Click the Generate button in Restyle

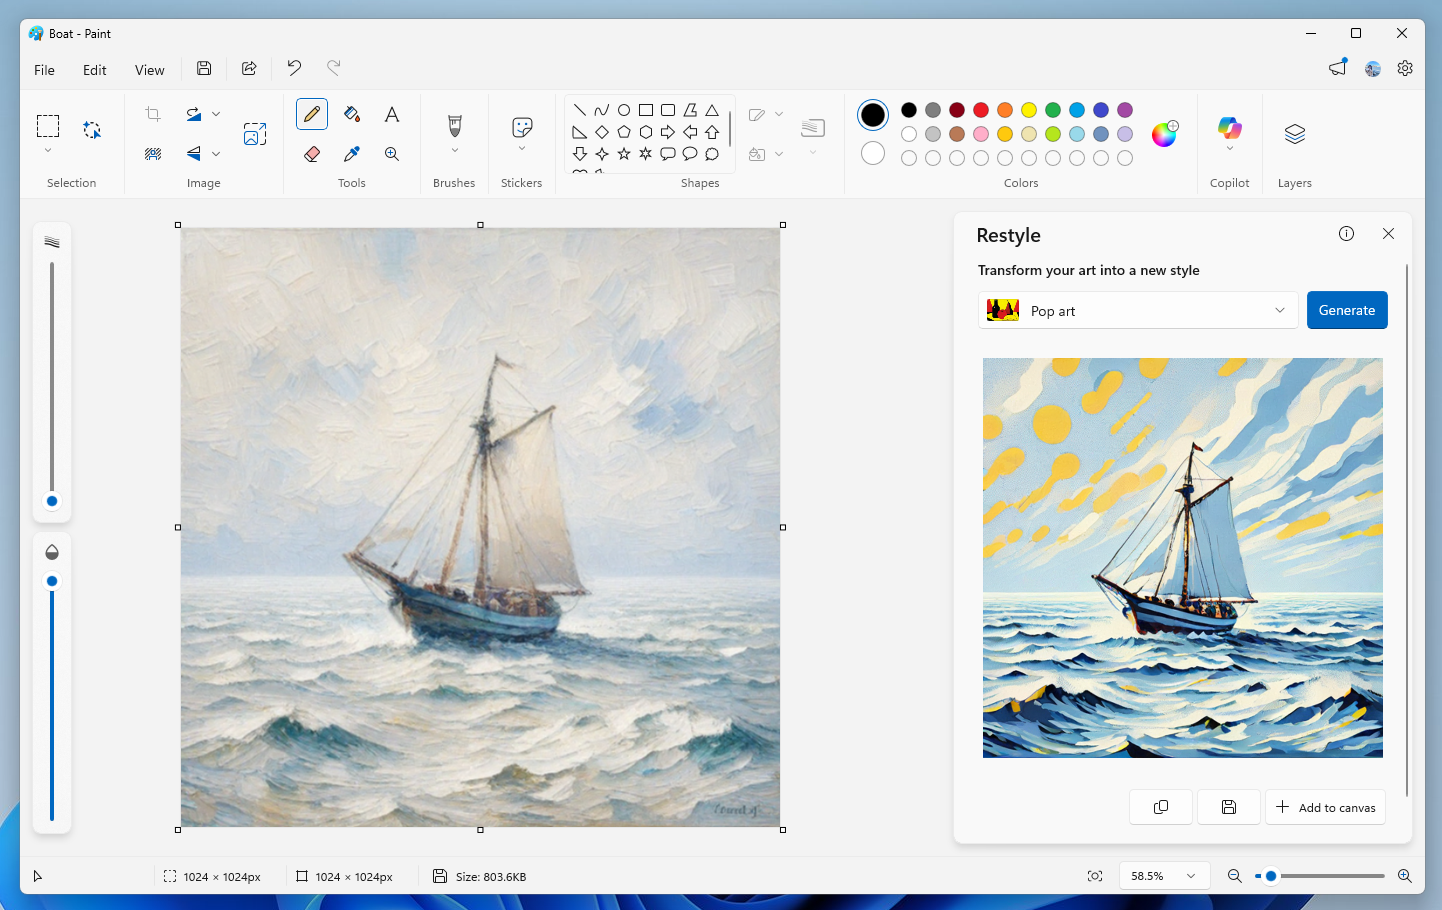click(x=1347, y=310)
